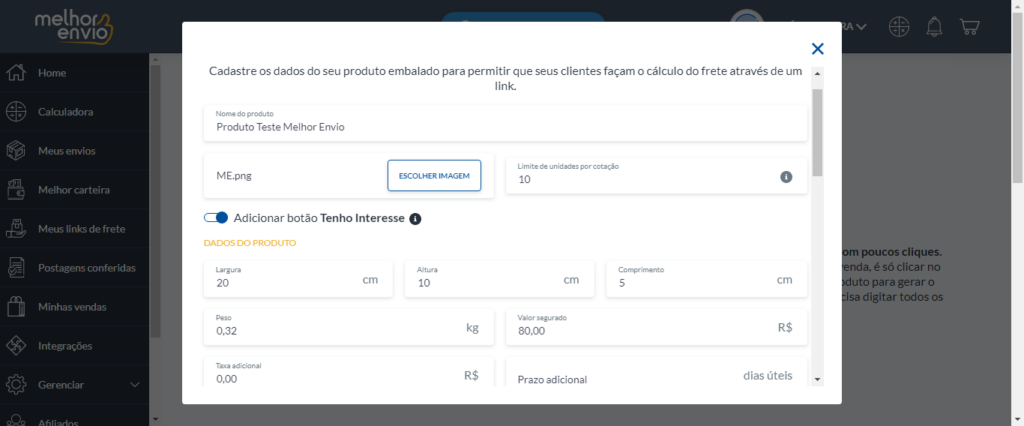Close the product registration dialog

point(818,48)
